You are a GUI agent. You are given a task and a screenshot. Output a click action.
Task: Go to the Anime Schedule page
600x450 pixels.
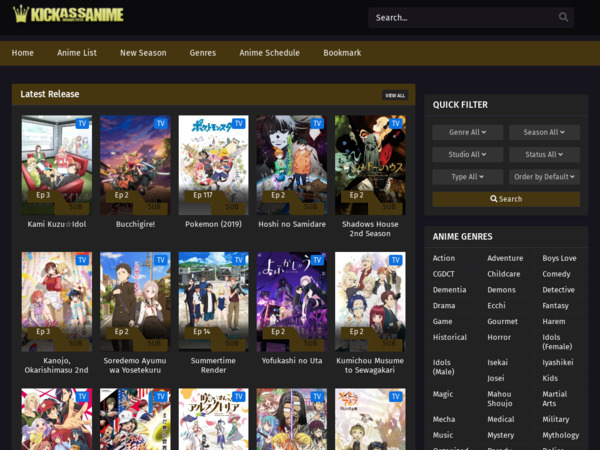pos(269,53)
